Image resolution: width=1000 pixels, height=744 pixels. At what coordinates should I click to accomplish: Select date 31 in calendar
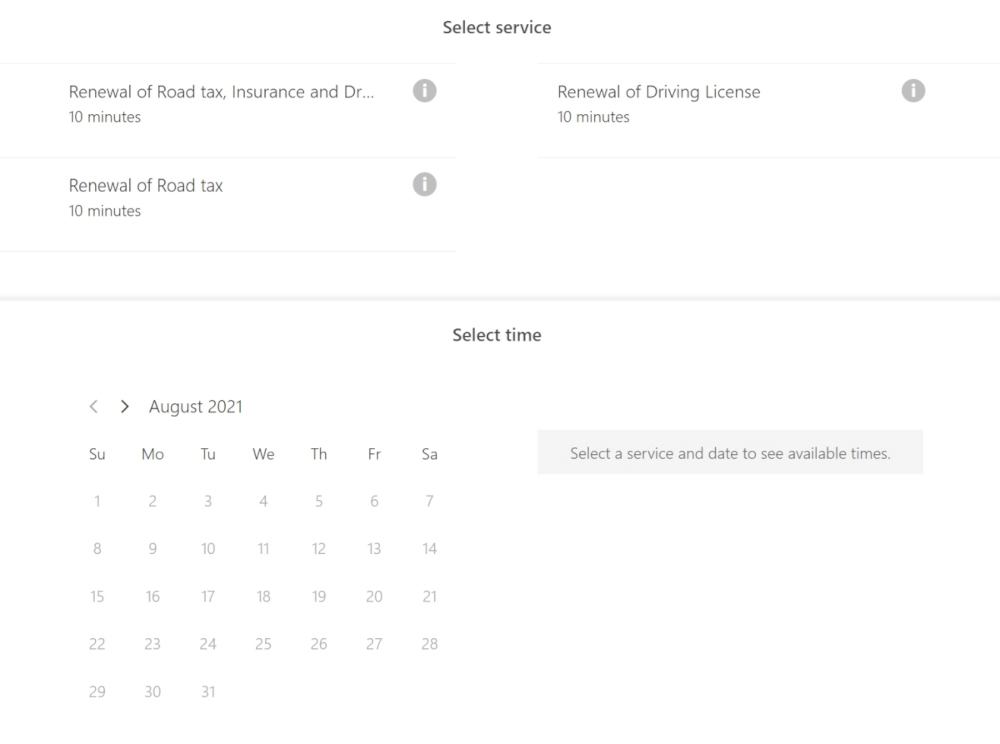coord(208,692)
